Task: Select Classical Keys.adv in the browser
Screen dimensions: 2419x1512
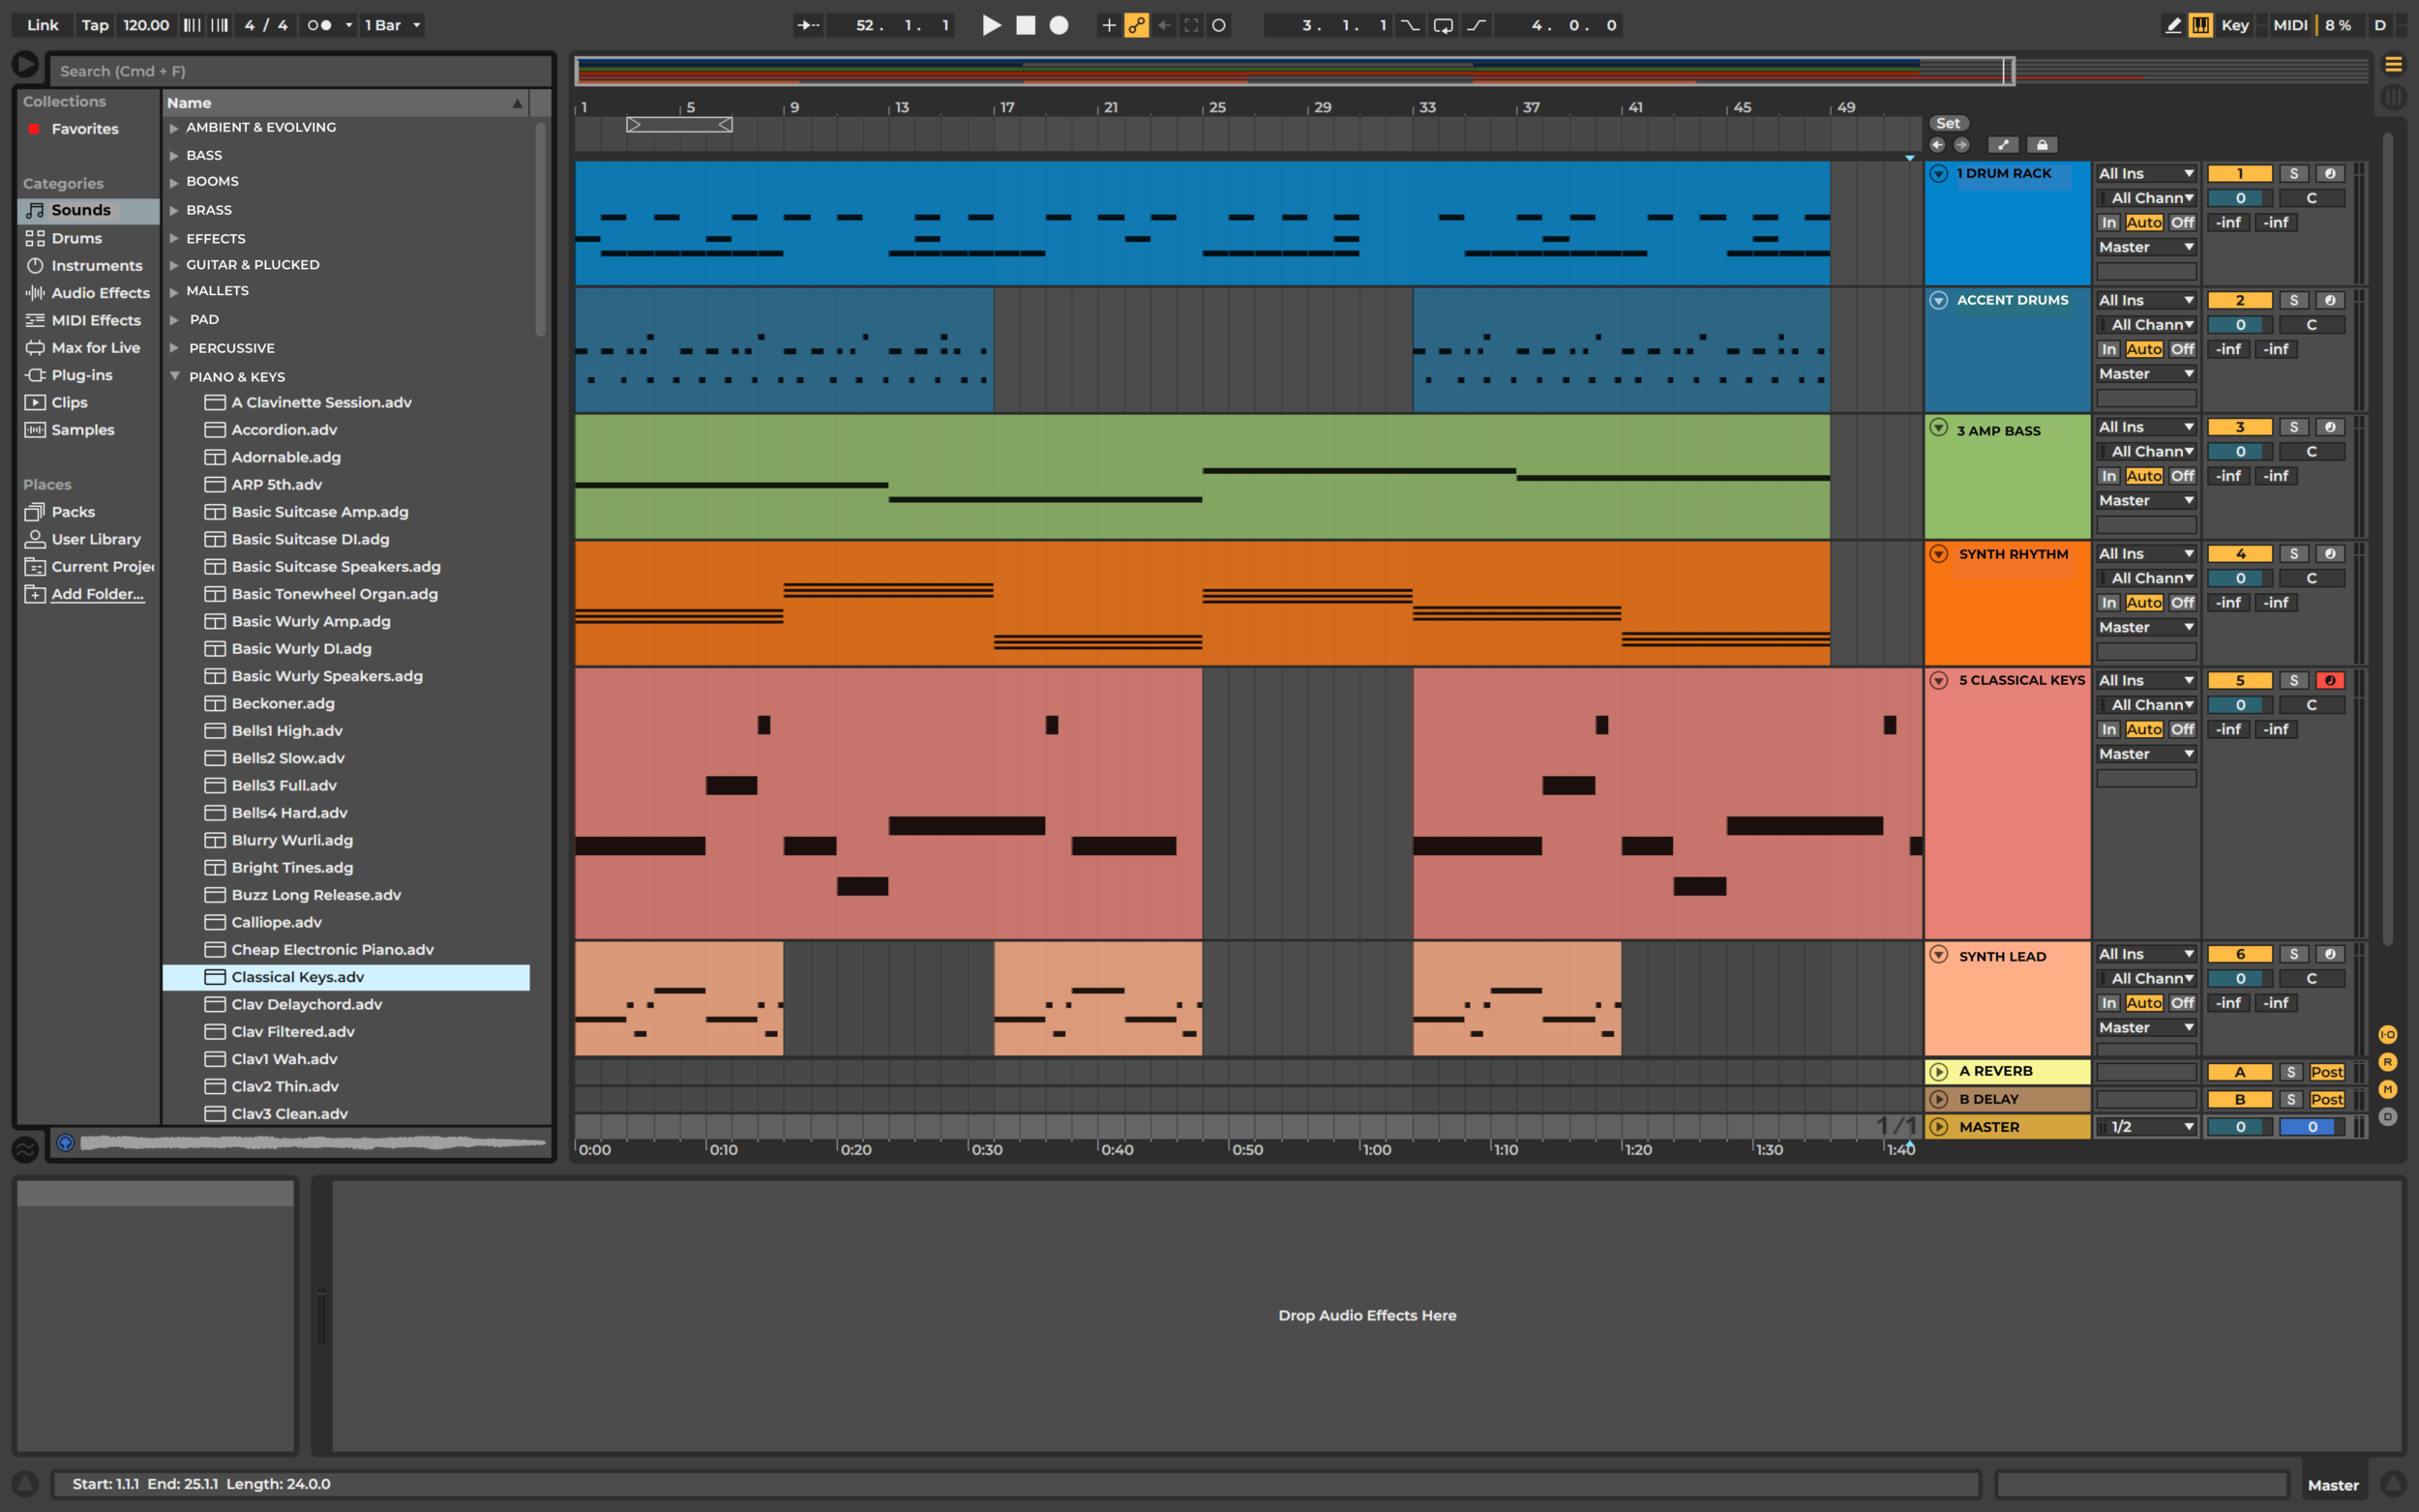Action: click(346, 977)
